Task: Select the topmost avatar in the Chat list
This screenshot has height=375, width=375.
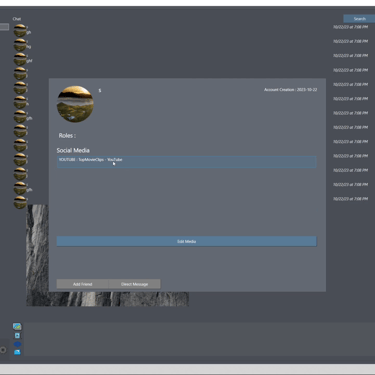Action: click(x=20, y=30)
